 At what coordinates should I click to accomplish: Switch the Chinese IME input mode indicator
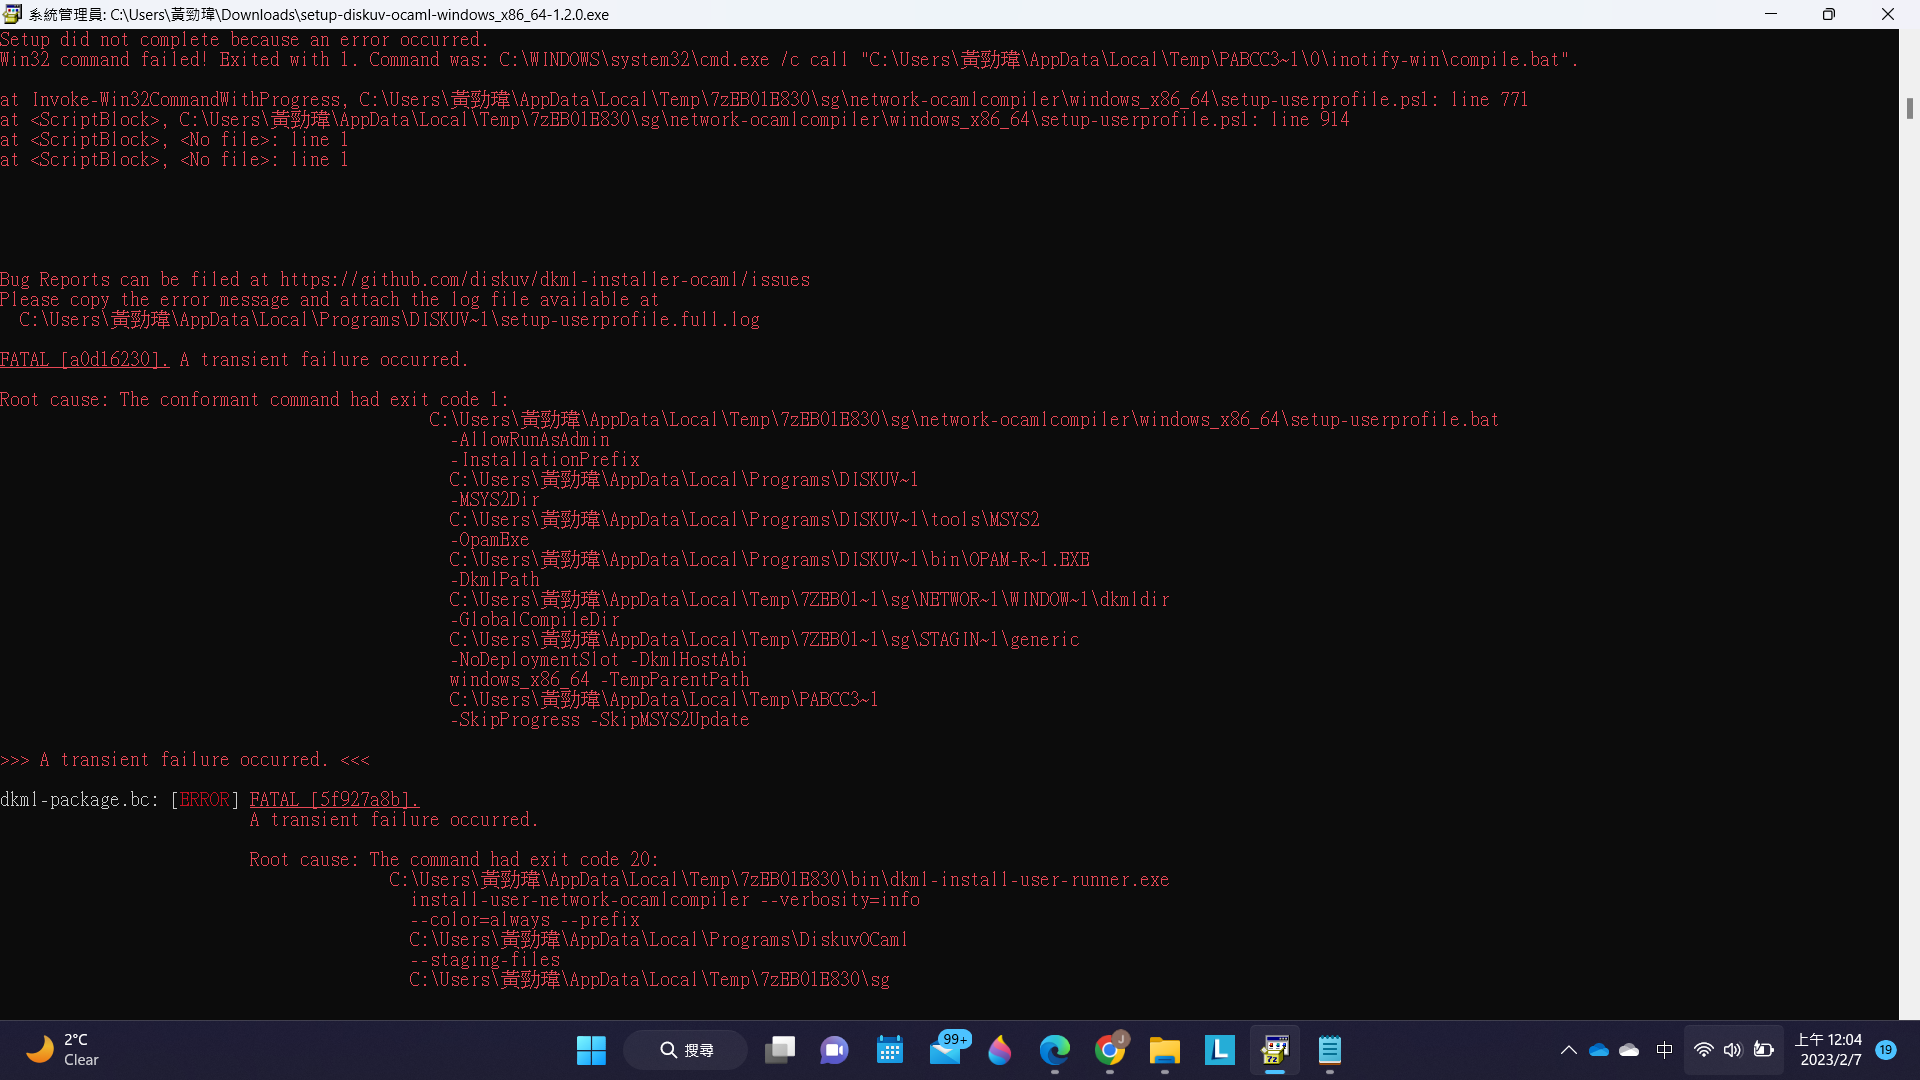(1664, 1050)
